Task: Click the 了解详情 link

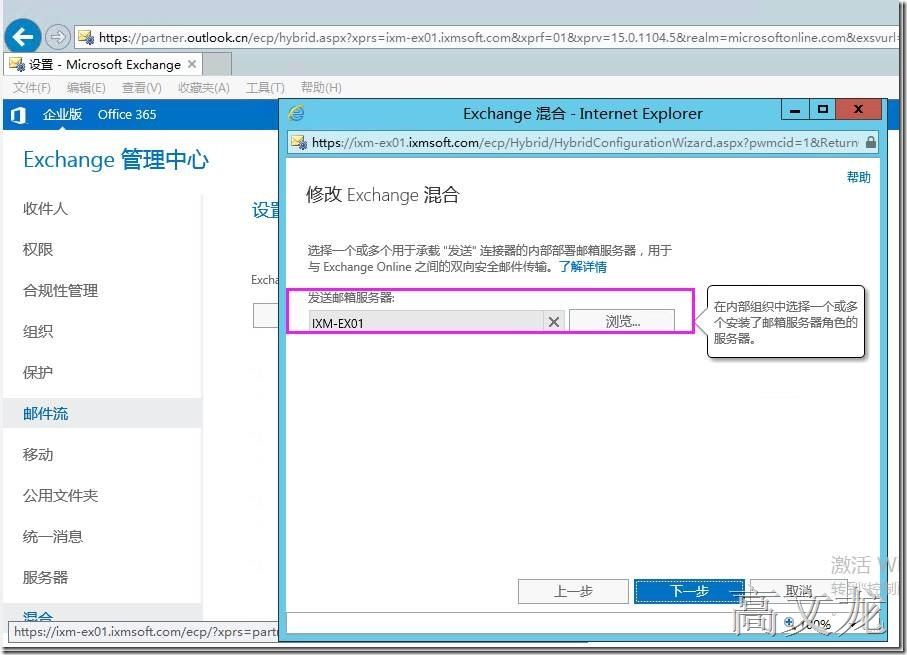Action: [x=582, y=267]
